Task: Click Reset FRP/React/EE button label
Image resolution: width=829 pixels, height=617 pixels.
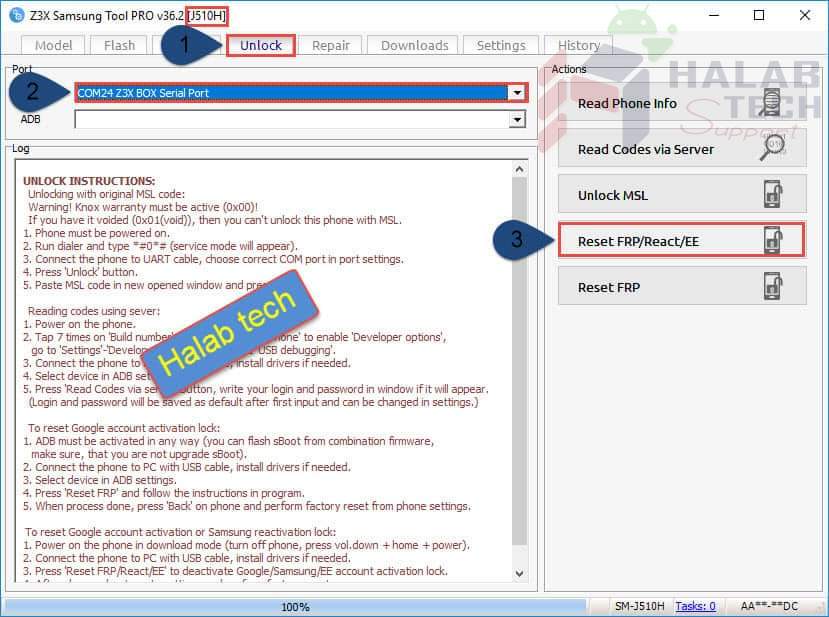Action: point(638,242)
